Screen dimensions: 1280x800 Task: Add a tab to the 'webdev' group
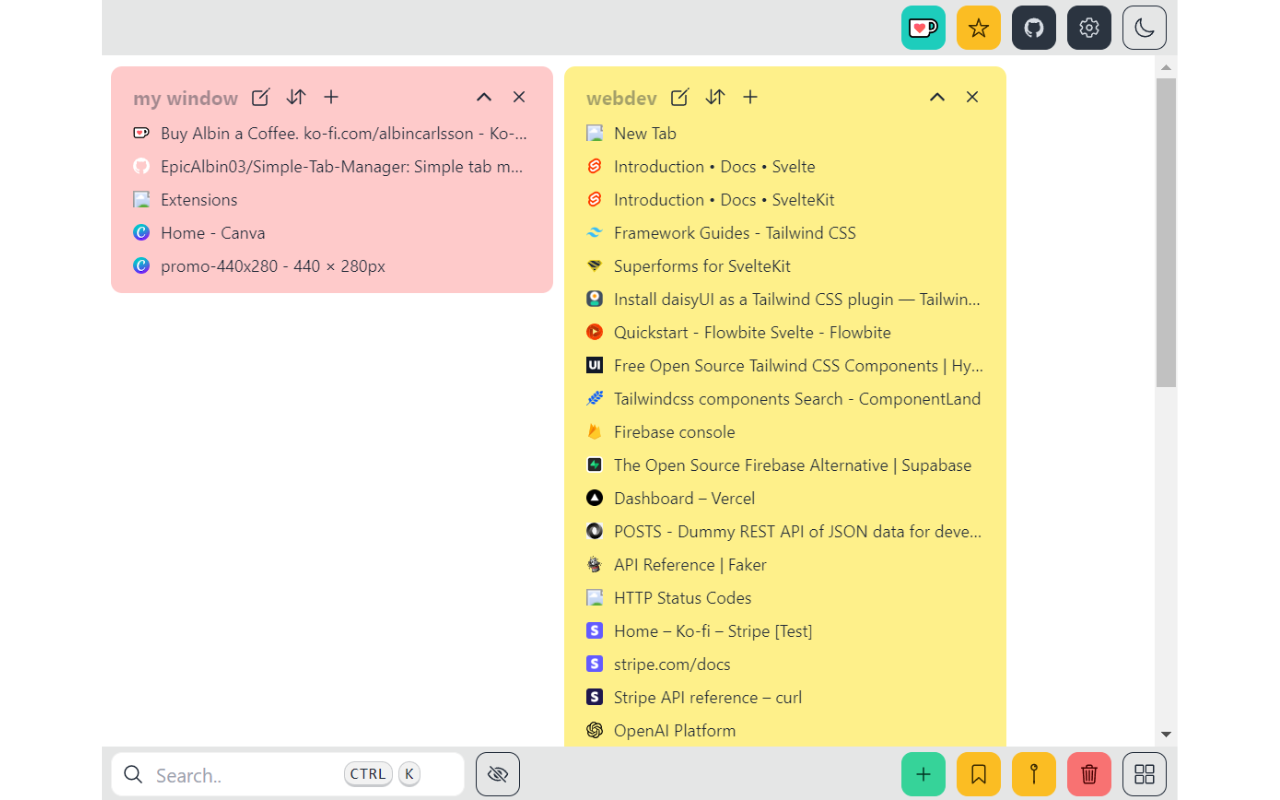pyautogui.click(x=750, y=97)
